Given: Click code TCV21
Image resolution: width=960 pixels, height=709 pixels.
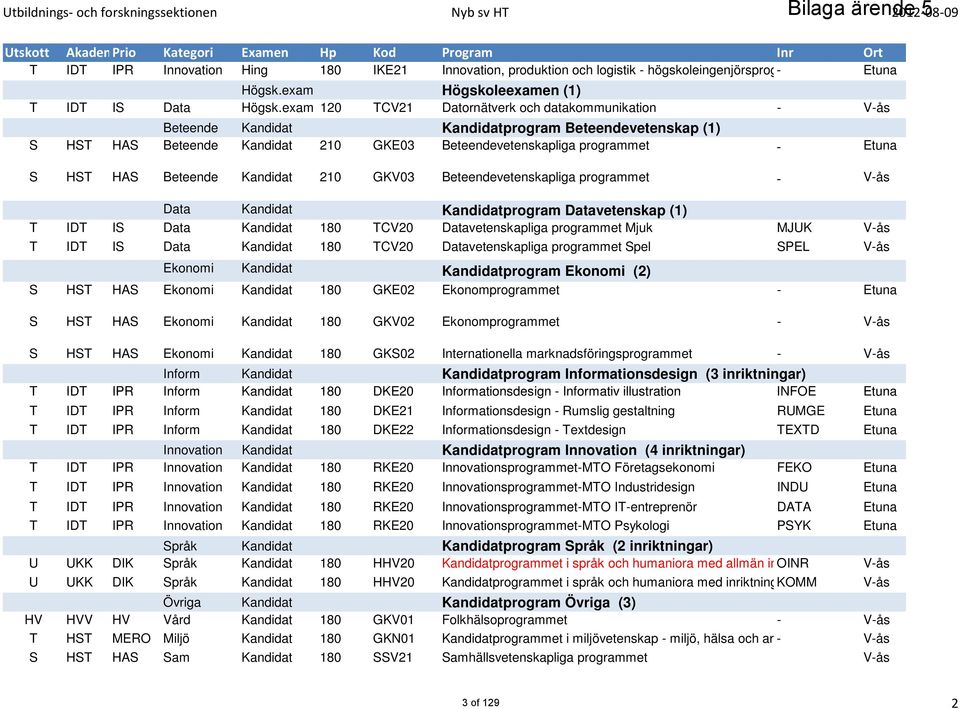Looking at the screenshot, I should pyautogui.click(x=392, y=108).
